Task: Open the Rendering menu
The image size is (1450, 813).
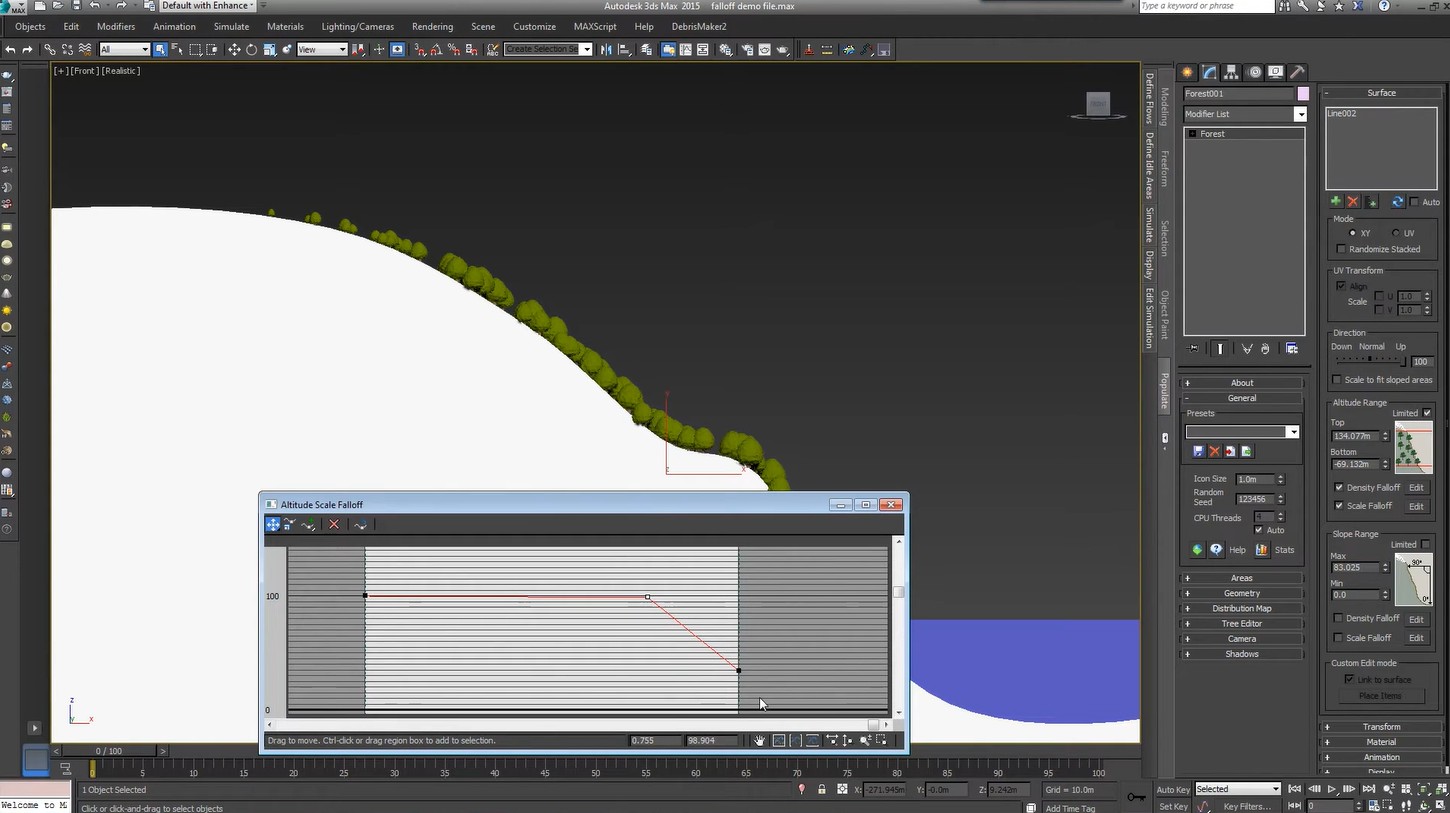Action: pos(432,27)
